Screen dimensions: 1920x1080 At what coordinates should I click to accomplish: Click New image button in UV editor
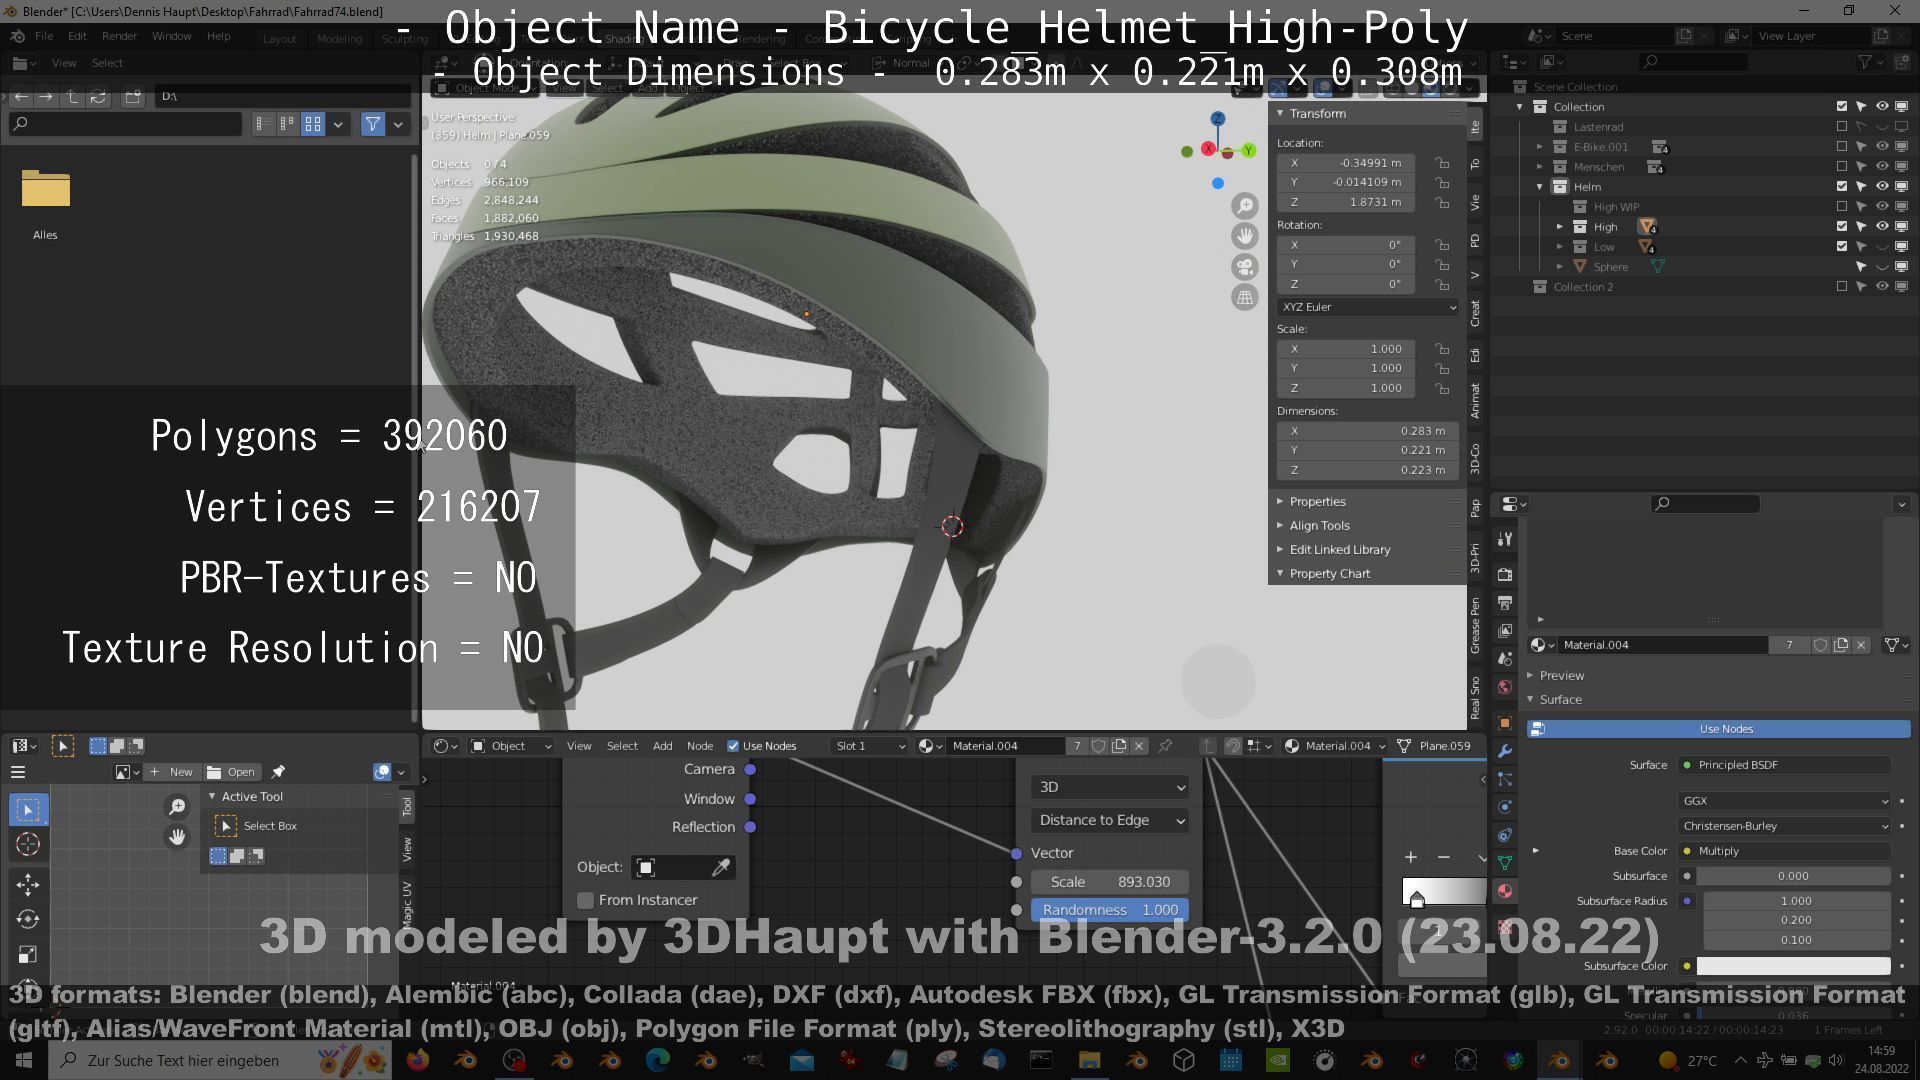pyautogui.click(x=171, y=772)
